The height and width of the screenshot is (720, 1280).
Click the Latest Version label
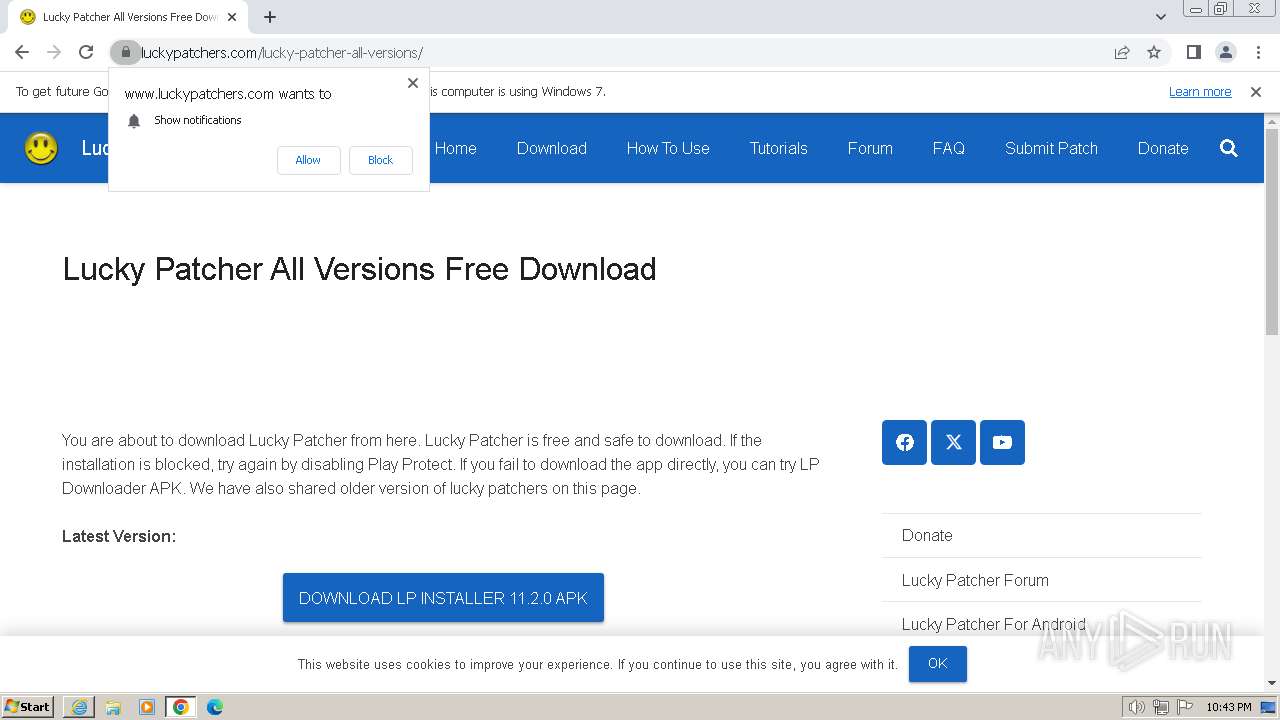click(119, 536)
